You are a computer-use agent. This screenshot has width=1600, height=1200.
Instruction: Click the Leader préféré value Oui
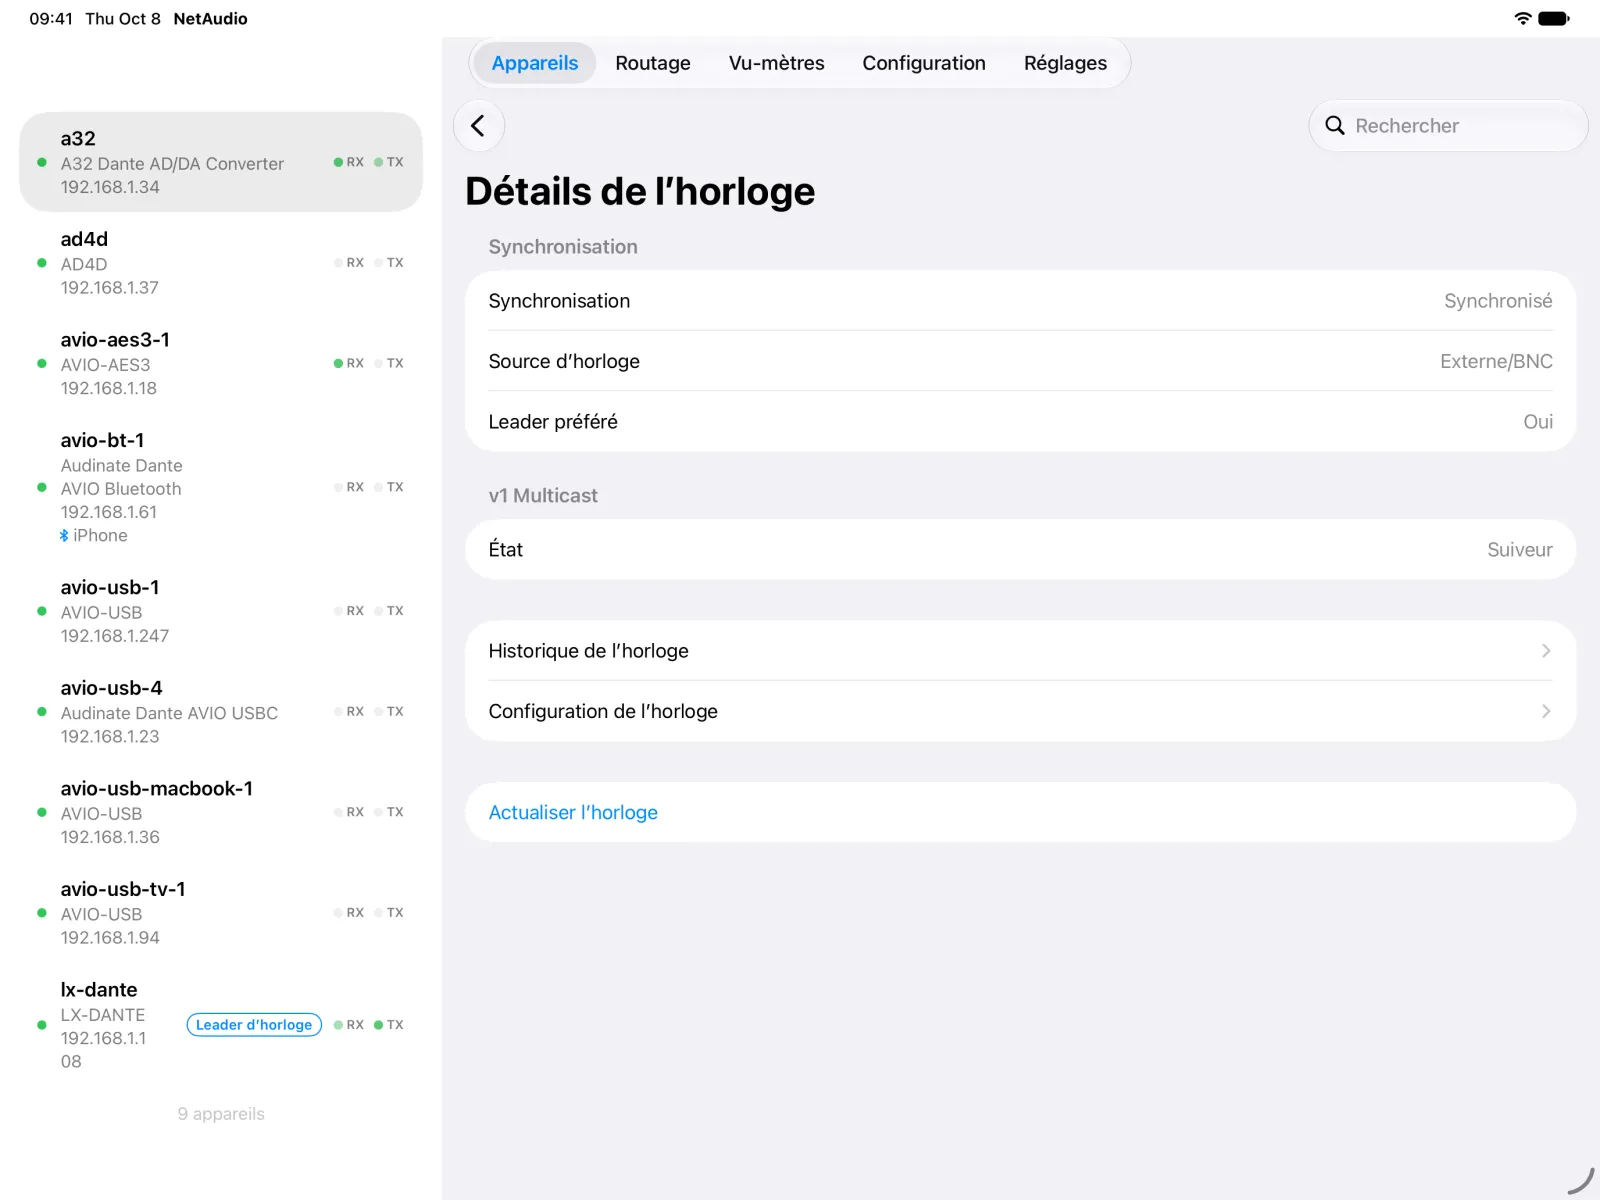[1538, 422]
